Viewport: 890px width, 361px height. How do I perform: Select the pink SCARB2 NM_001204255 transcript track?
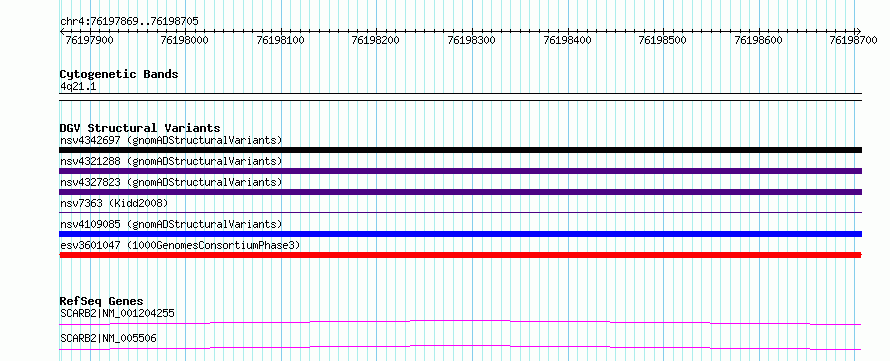pyautogui.click(x=460, y=322)
